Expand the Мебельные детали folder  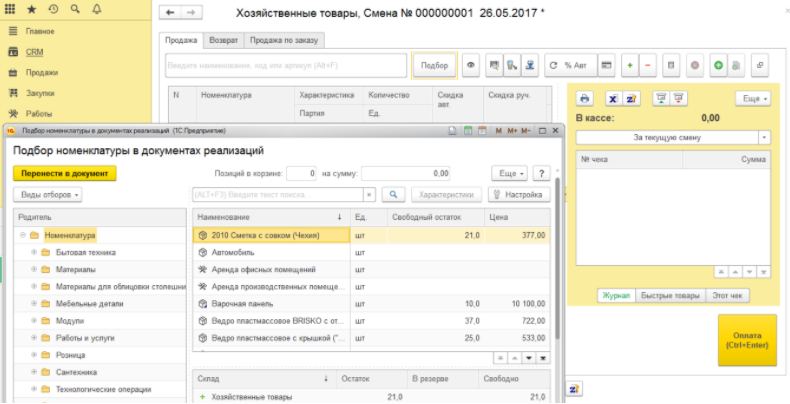point(34,303)
